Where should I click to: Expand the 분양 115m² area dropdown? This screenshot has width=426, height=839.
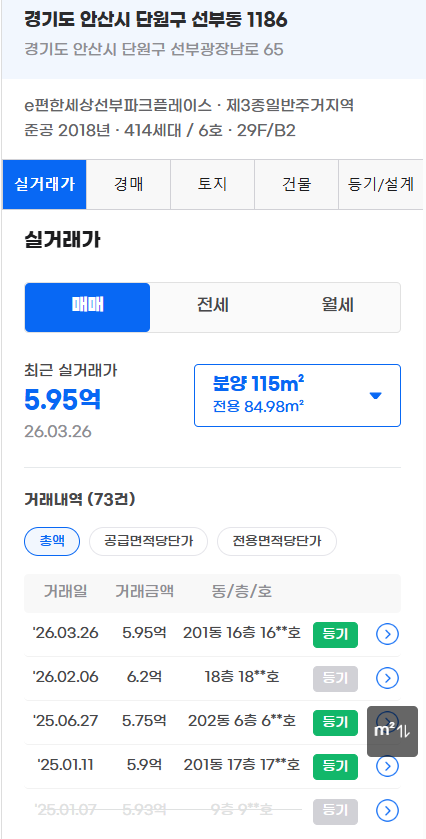[x=297, y=395]
